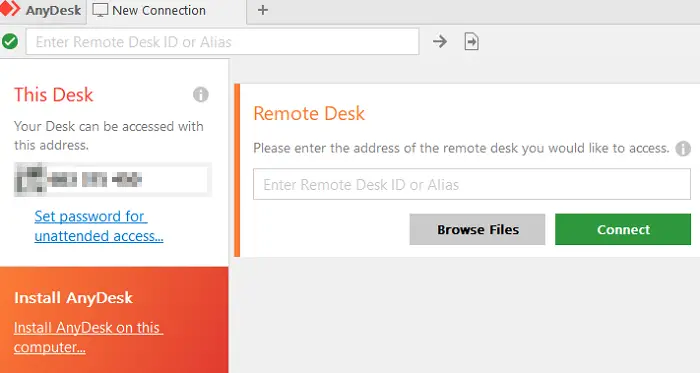Open Install AnyDesk on this computer link
700x373 pixels.
pyautogui.click(x=88, y=337)
